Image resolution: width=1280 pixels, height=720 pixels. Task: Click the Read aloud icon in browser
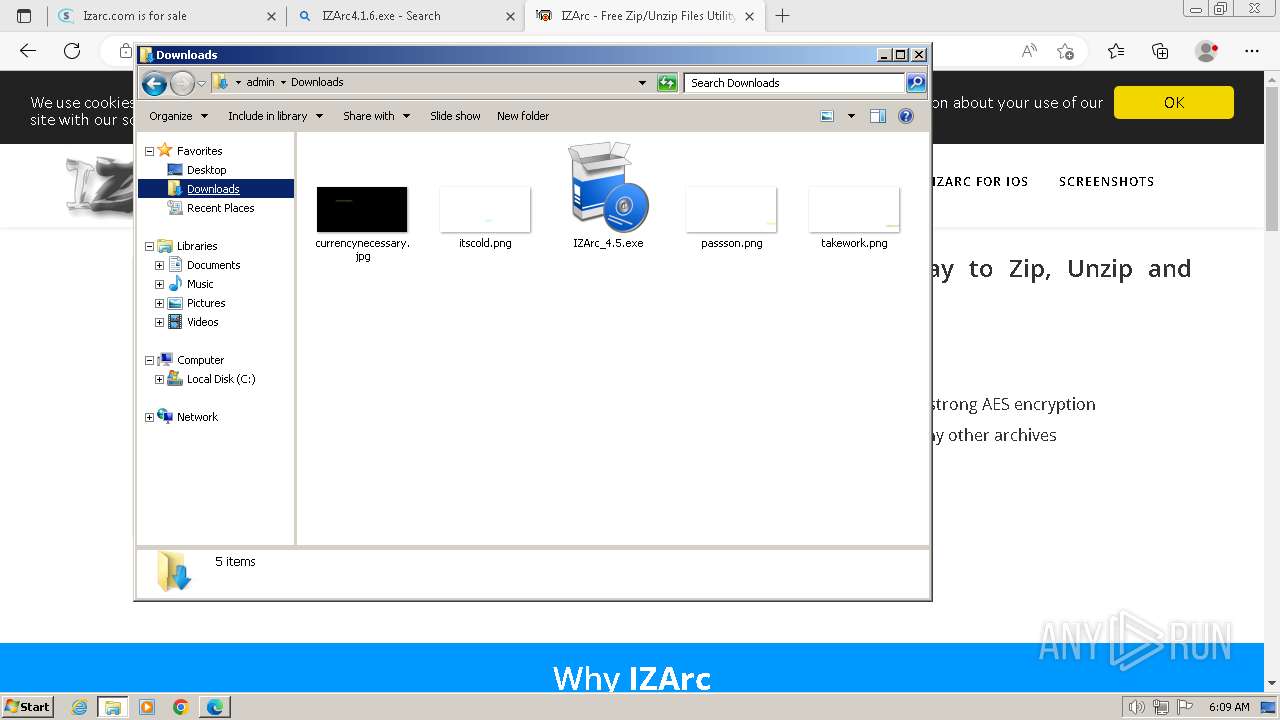point(1029,51)
